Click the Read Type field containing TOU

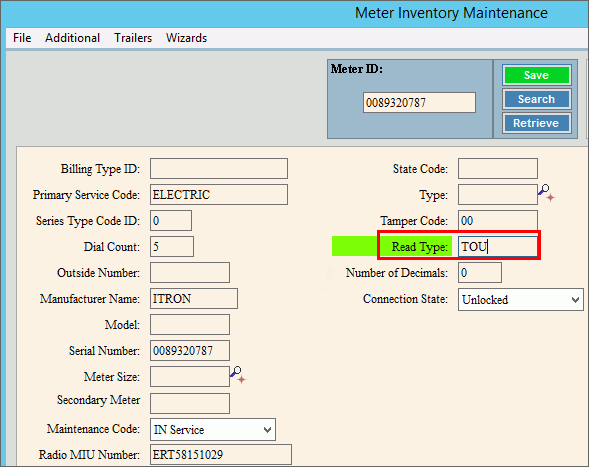498,246
